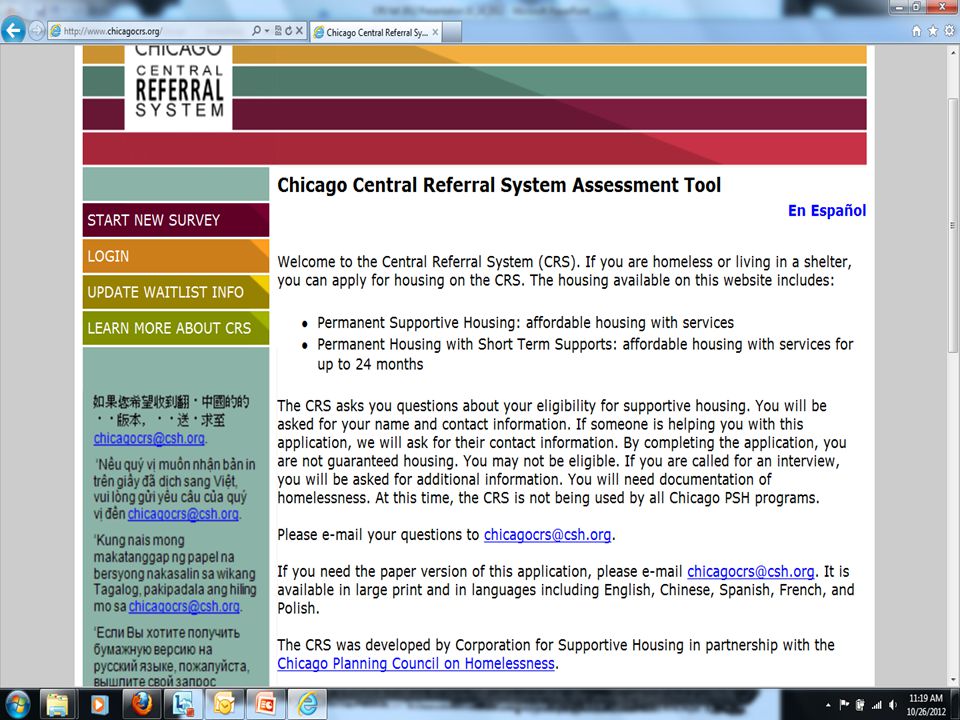
Task: Toggle the compatibility view icon
Action: coord(278,31)
